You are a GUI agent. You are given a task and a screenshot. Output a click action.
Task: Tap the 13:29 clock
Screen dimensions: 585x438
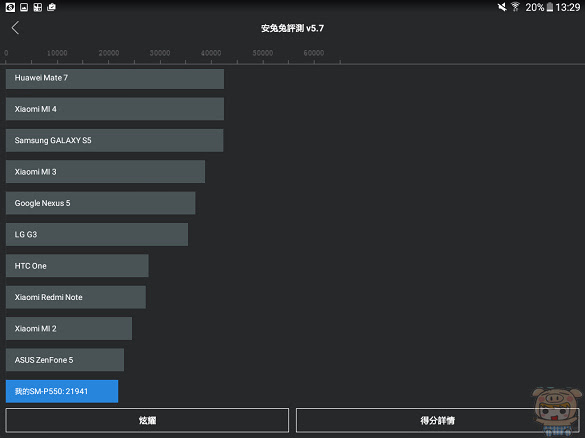(x=567, y=7)
